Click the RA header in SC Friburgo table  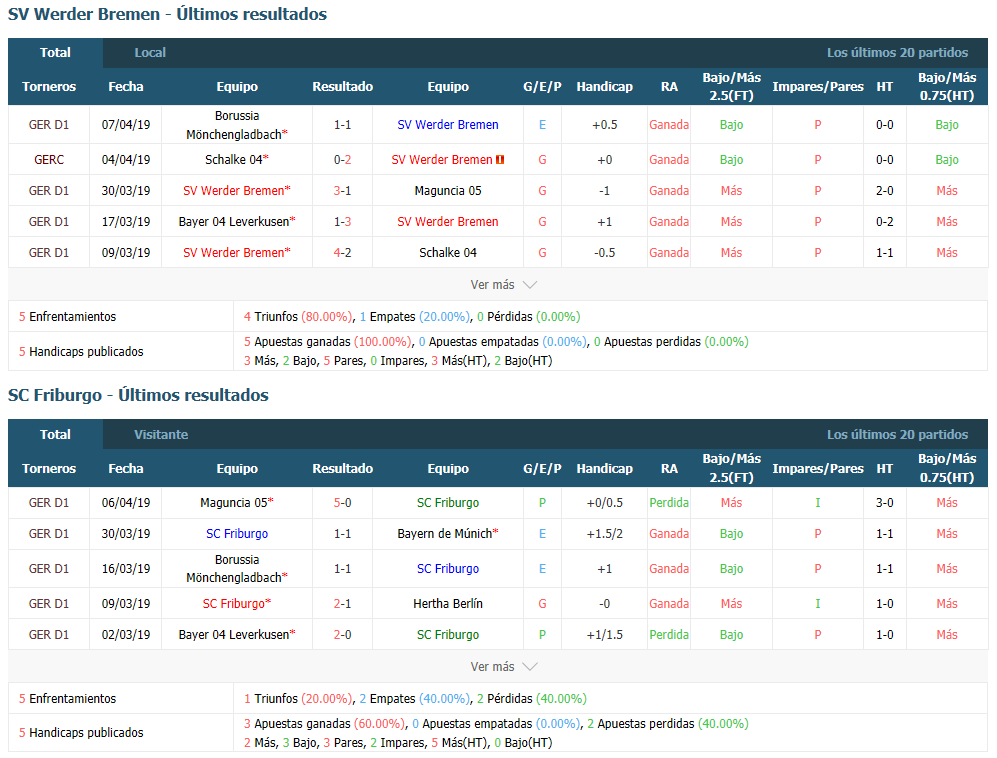pyautogui.click(x=669, y=469)
